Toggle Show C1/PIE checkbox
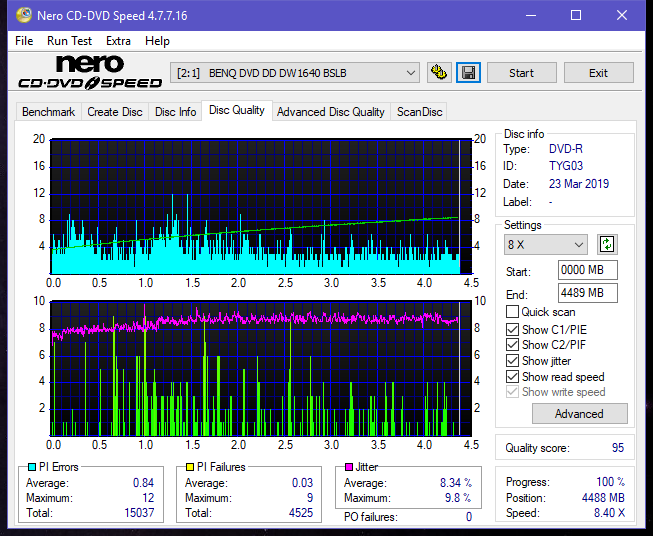Screen dimensions: 653x536 pos(512,329)
